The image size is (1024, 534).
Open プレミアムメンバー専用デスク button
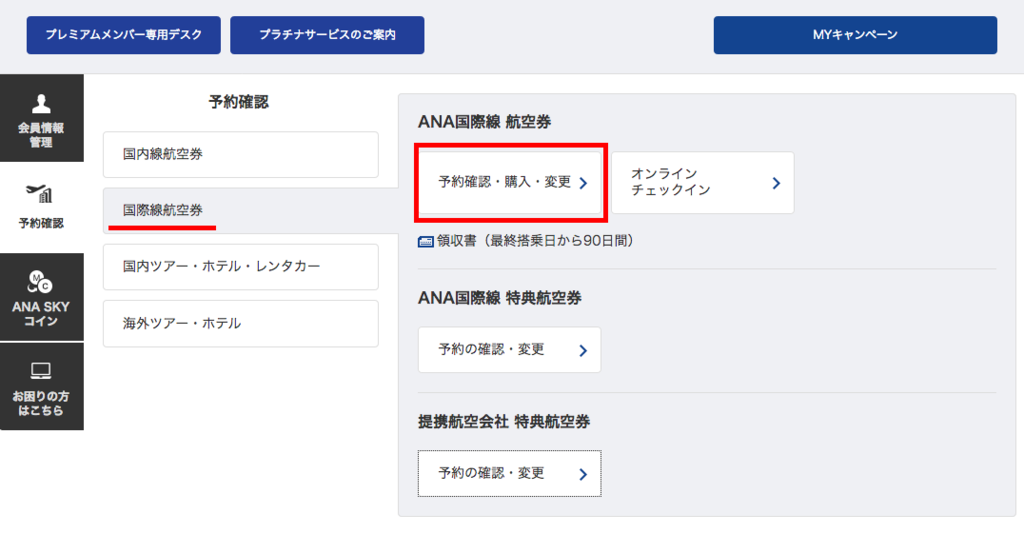[x=123, y=35]
